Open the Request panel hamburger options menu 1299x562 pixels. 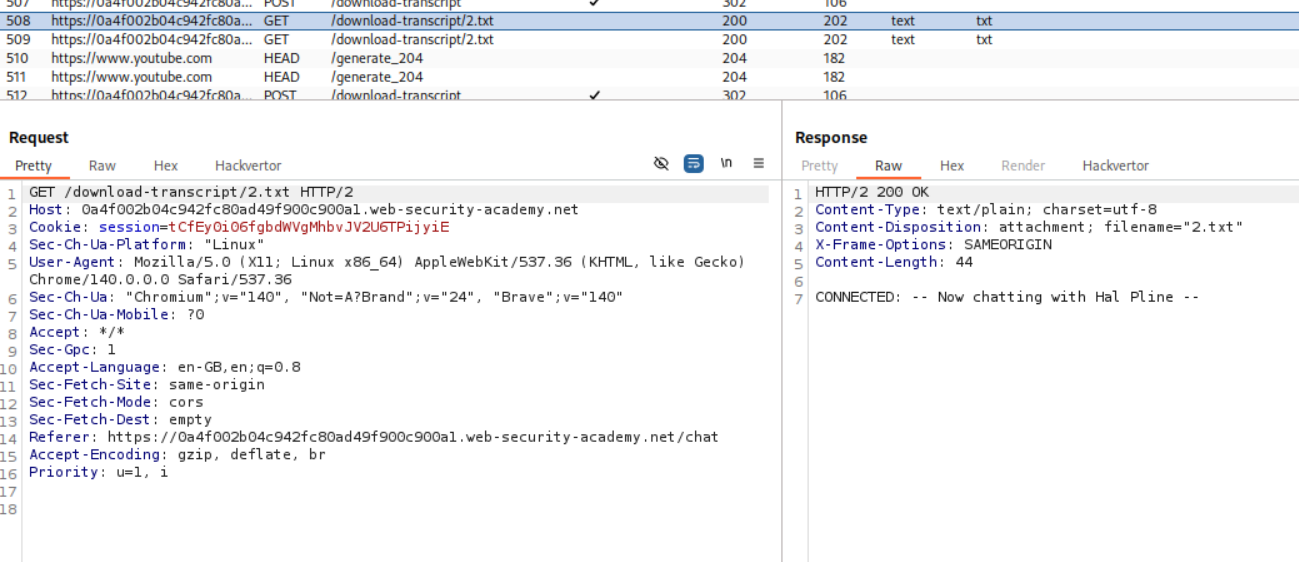pos(759,164)
